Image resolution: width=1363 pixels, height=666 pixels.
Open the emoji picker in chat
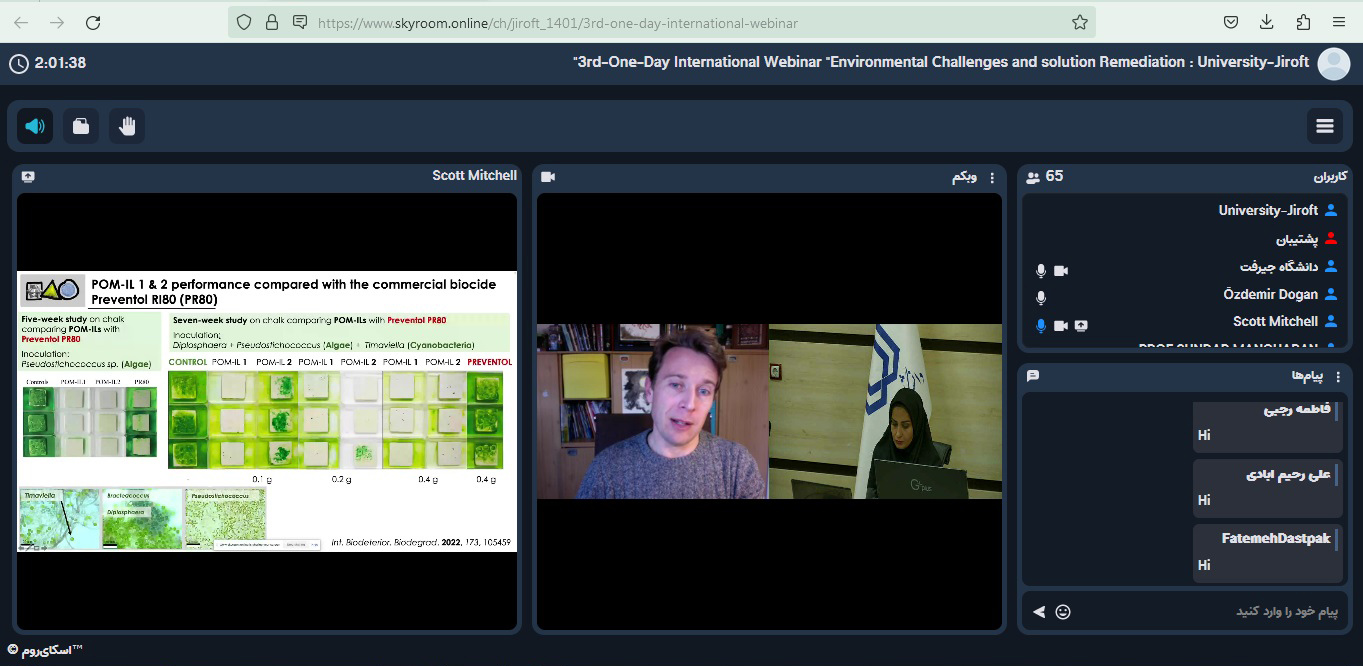pos(1063,612)
